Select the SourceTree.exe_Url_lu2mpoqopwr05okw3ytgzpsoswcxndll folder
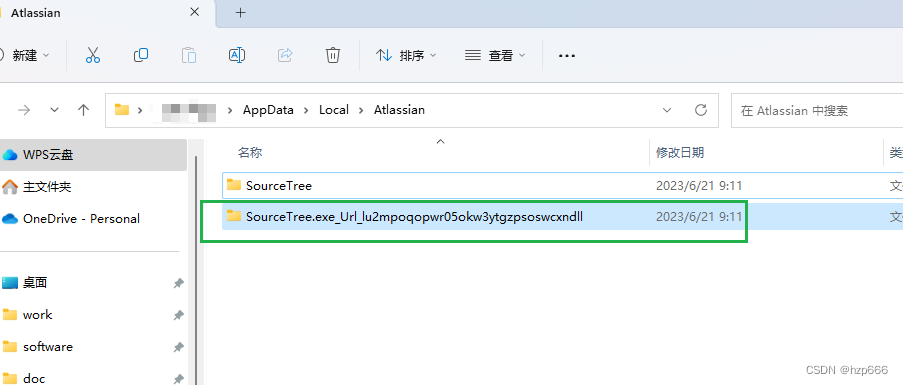The height and width of the screenshot is (385, 903). click(562, 216)
